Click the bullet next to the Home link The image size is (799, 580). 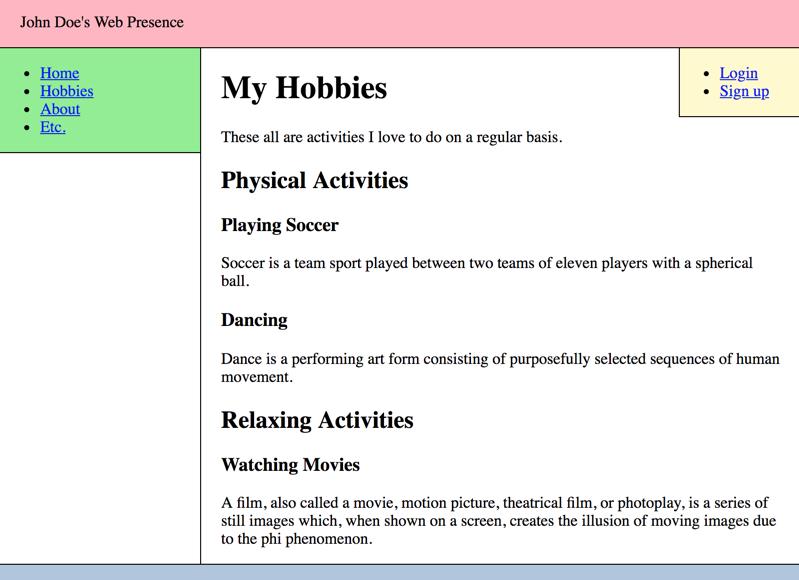[26, 74]
